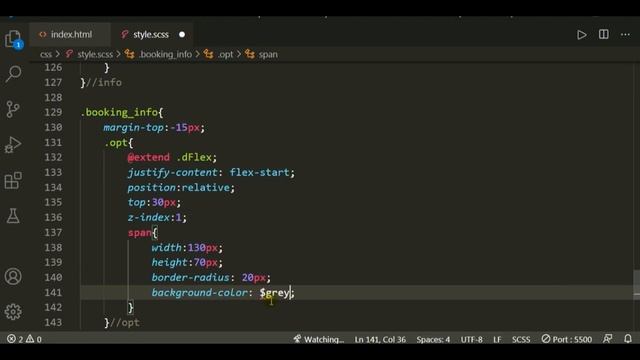The width and height of the screenshot is (640, 360).
Task: Click the warnings count in the status bar
Action: coord(34,339)
